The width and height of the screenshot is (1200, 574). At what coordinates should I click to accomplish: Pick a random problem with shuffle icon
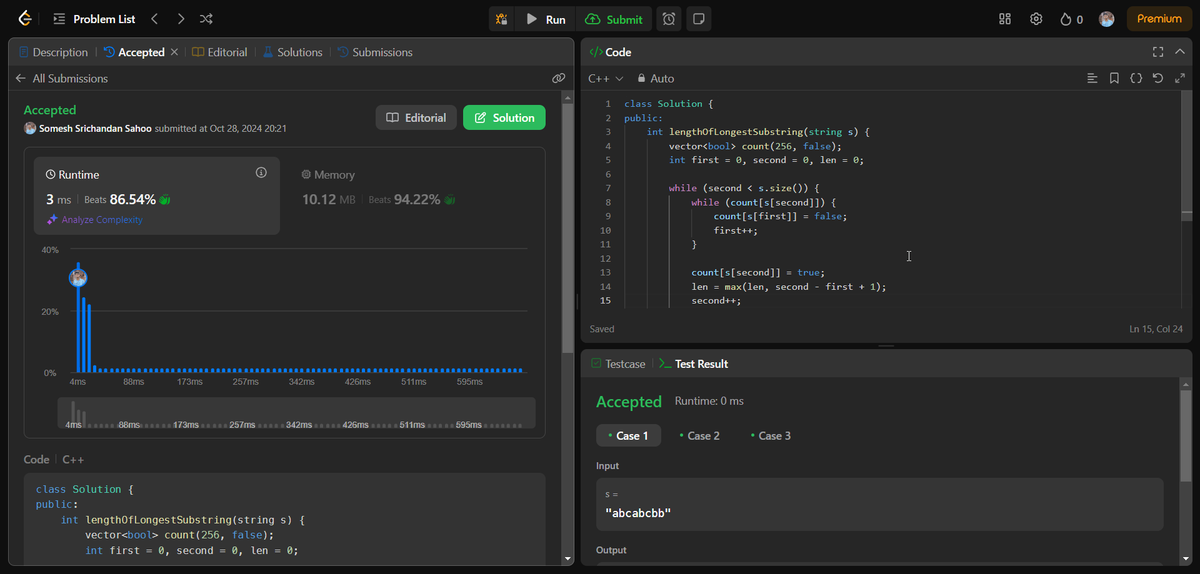coord(206,19)
